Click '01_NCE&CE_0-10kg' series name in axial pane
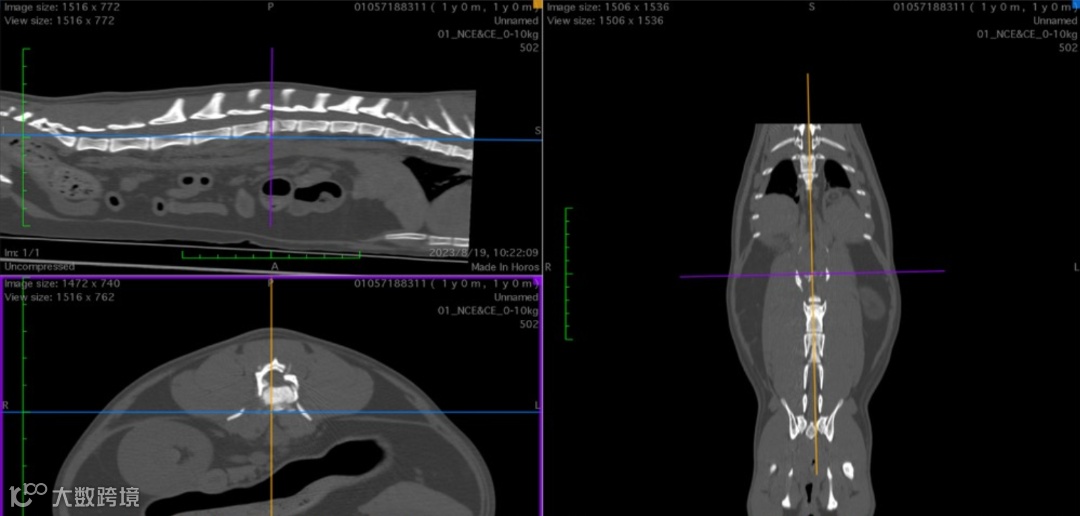This screenshot has width=1080, height=516. 488,310
